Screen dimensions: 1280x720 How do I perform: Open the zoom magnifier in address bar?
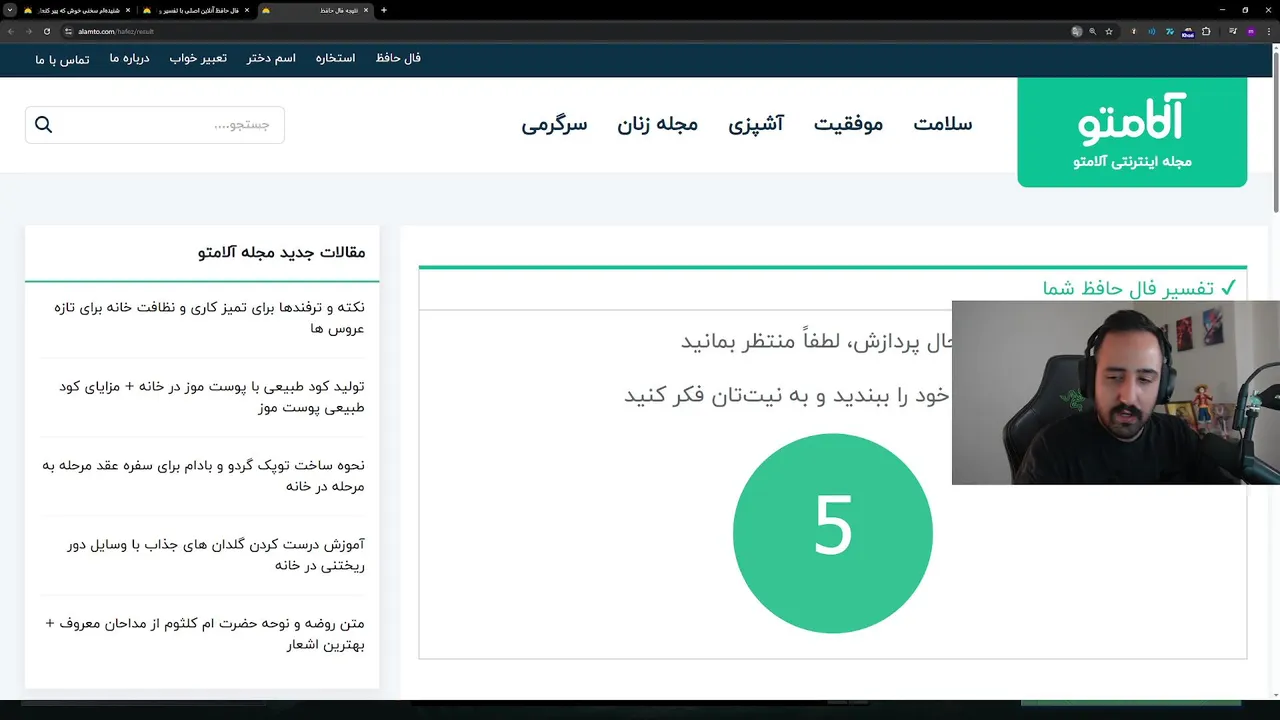(1092, 31)
